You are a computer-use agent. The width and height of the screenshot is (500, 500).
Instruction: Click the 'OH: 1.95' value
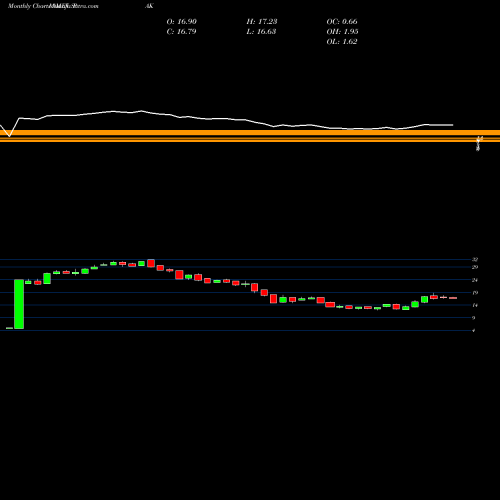coord(342,31)
